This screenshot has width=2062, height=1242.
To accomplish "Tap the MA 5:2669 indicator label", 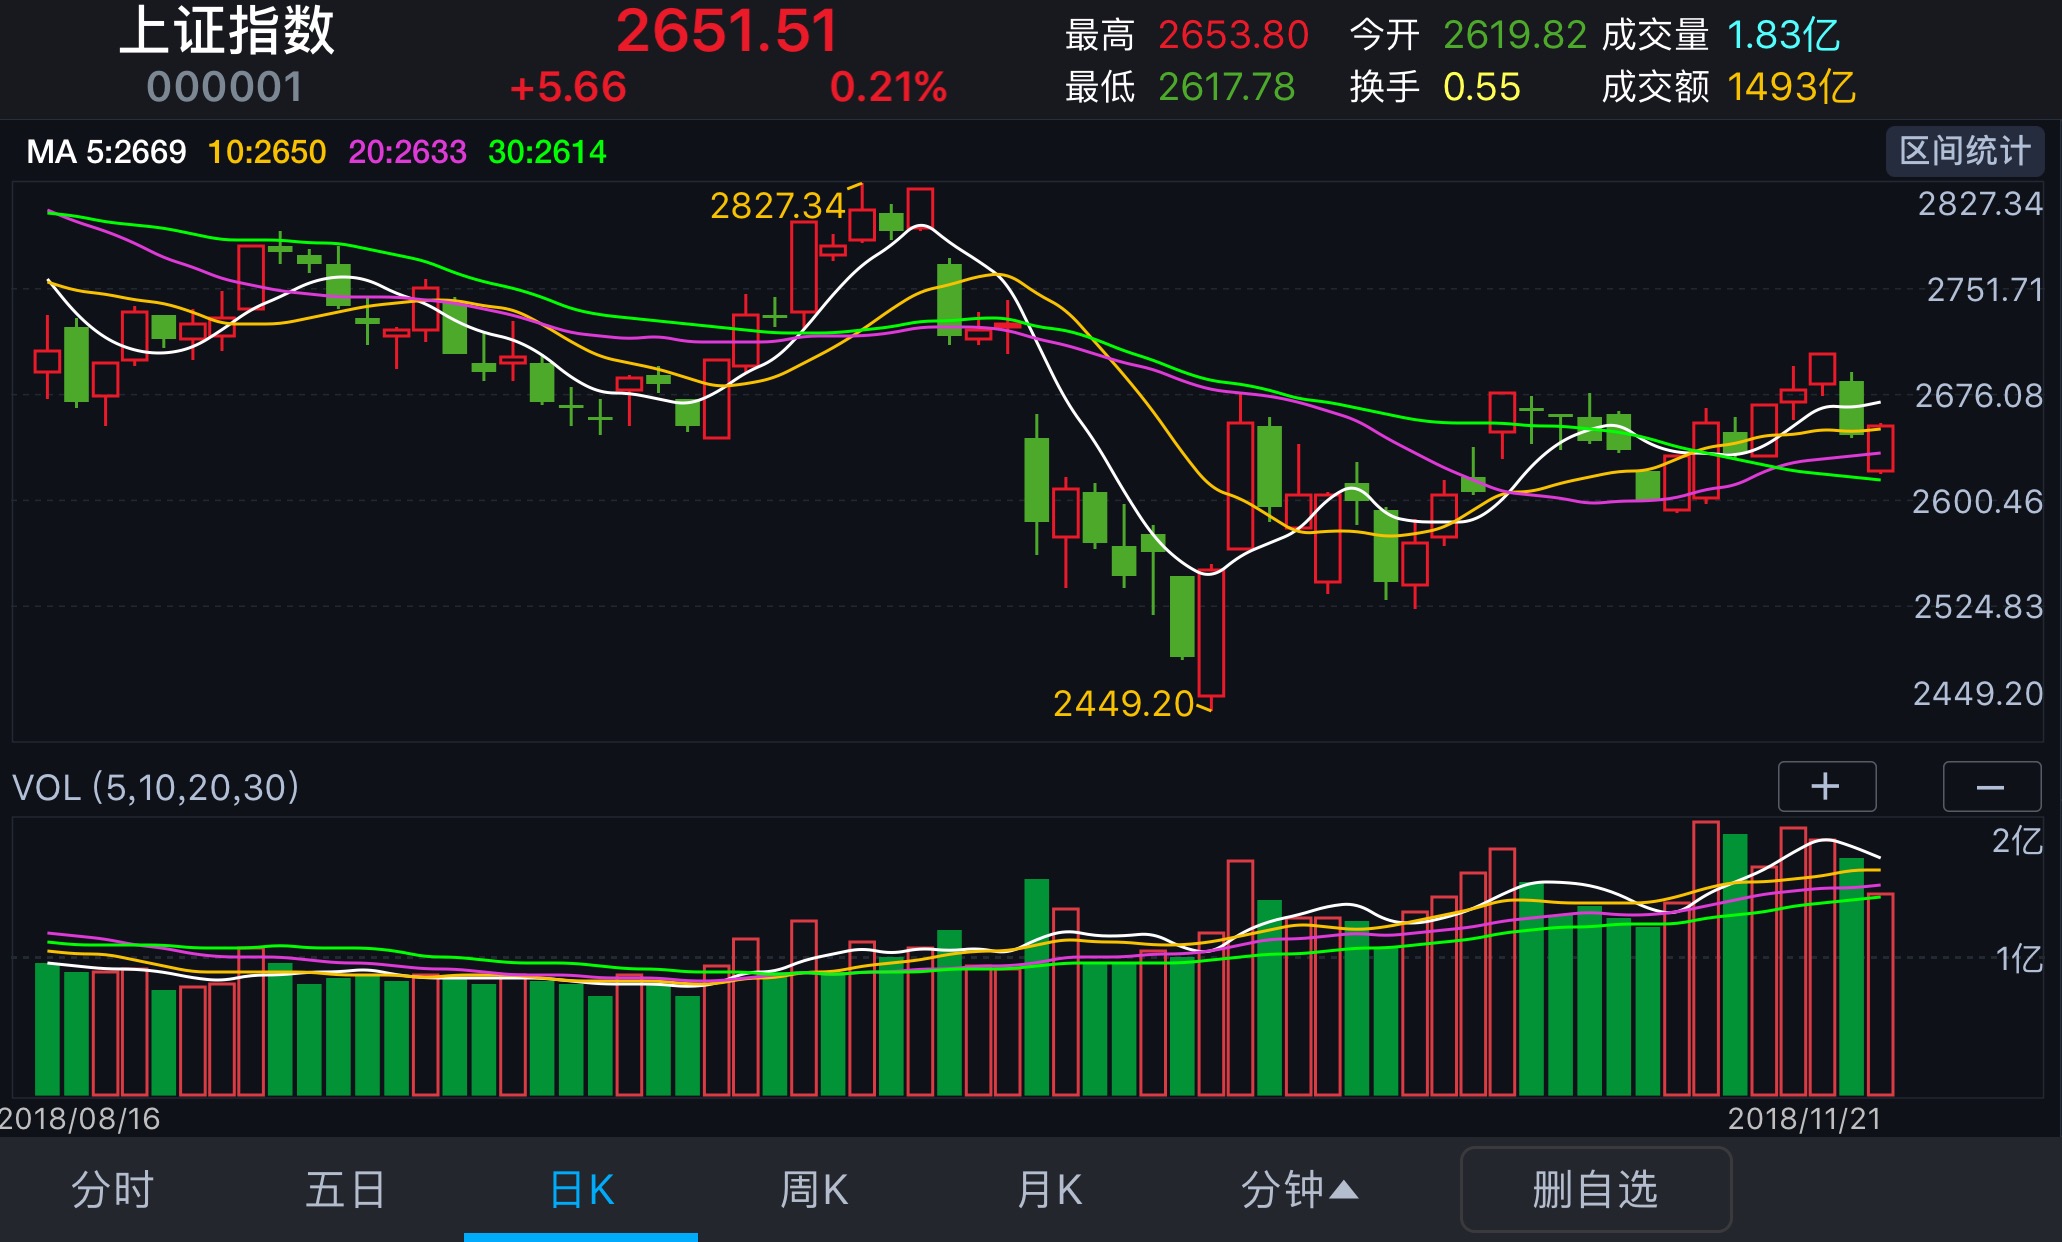I will tap(106, 152).
